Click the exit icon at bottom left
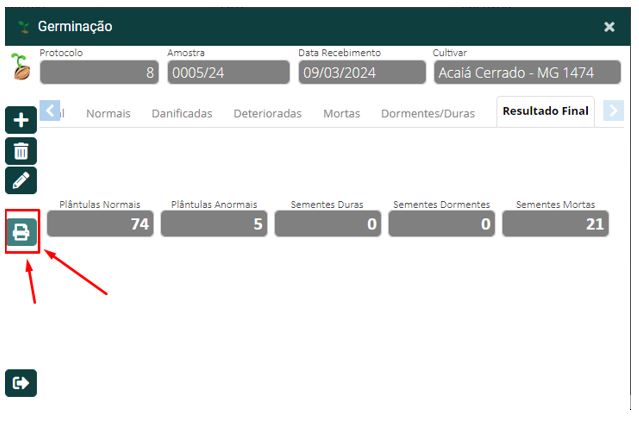The height and width of the screenshot is (432, 639). pyautogui.click(x=21, y=382)
